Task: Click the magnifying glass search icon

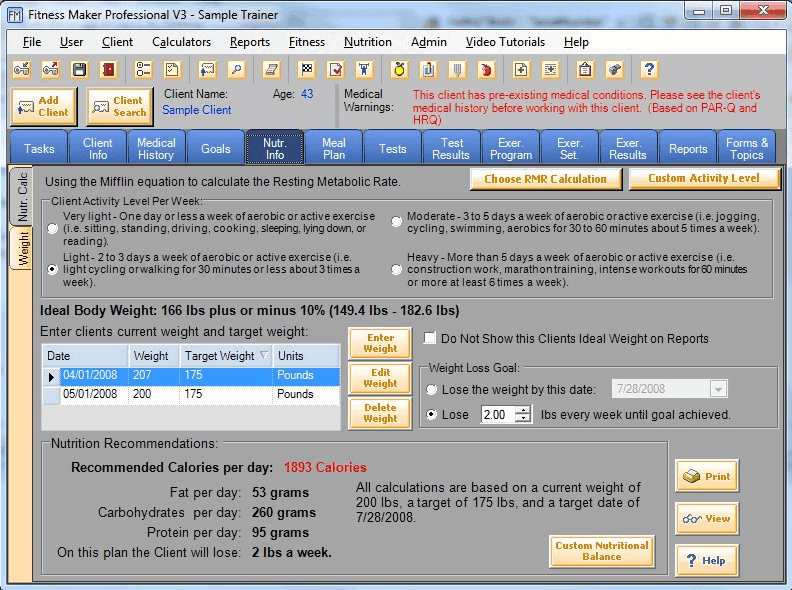Action: 236,69
